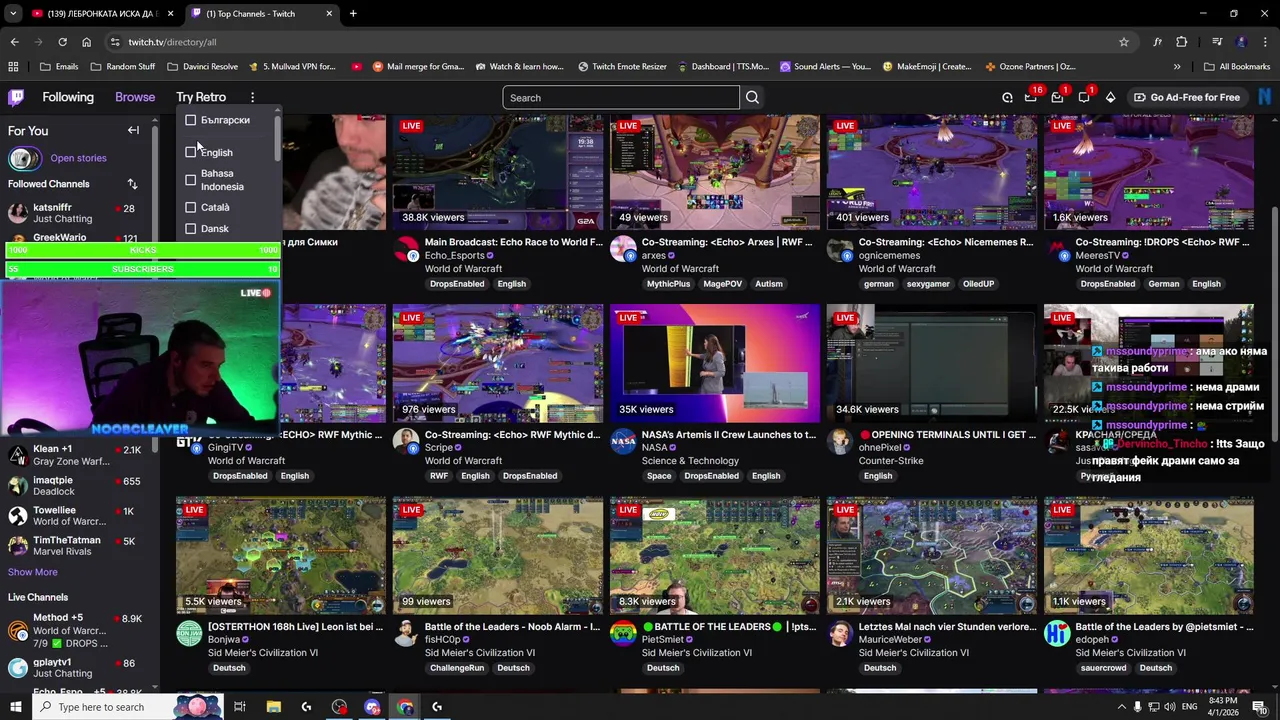Click the Go Ad-Free for Free button

[1187, 97]
